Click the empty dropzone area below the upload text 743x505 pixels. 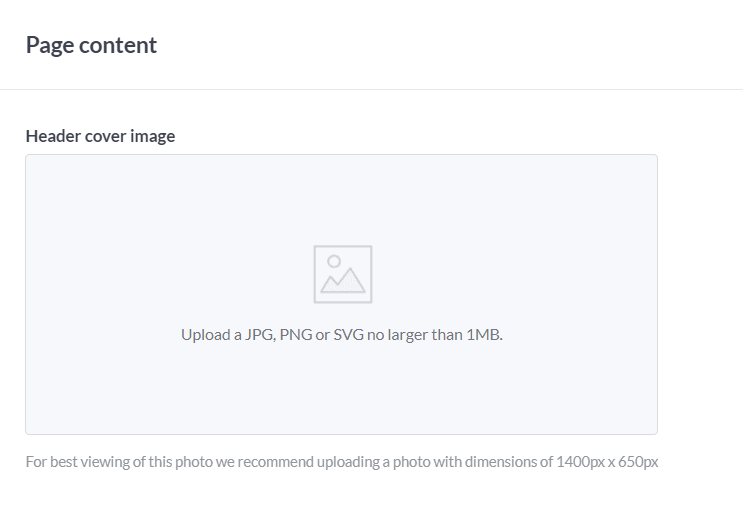tap(341, 390)
